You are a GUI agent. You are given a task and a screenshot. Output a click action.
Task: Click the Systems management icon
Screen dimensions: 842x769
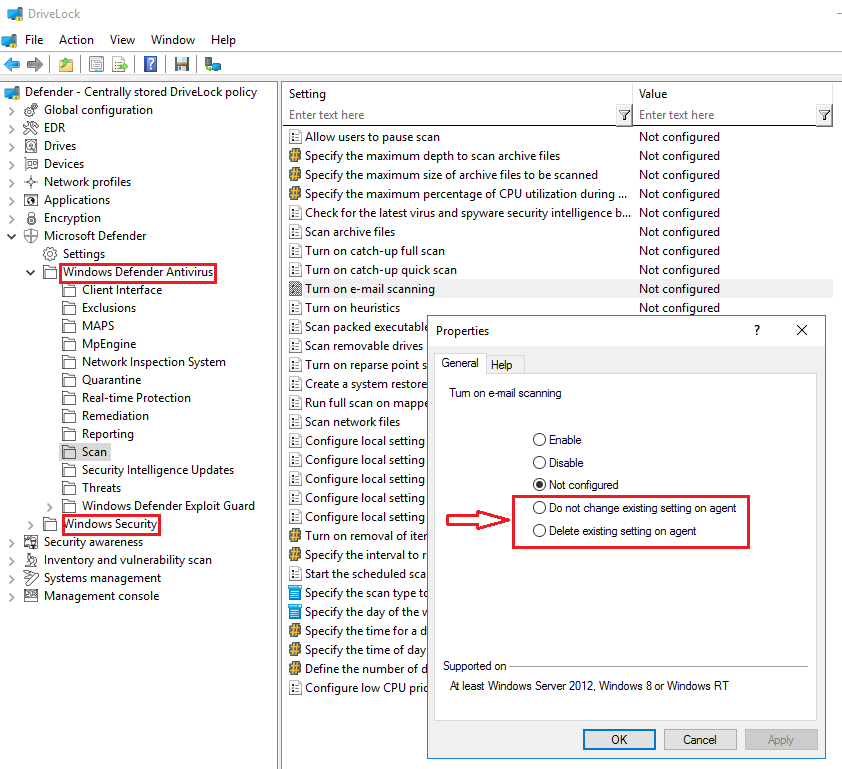click(x=31, y=578)
